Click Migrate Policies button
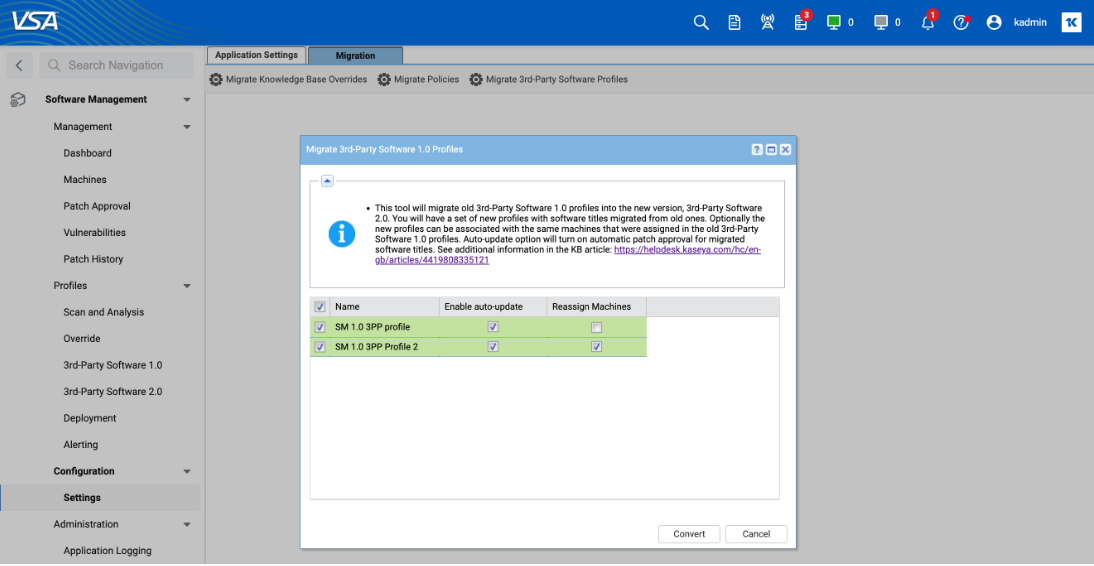 click(x=426, y=80)
